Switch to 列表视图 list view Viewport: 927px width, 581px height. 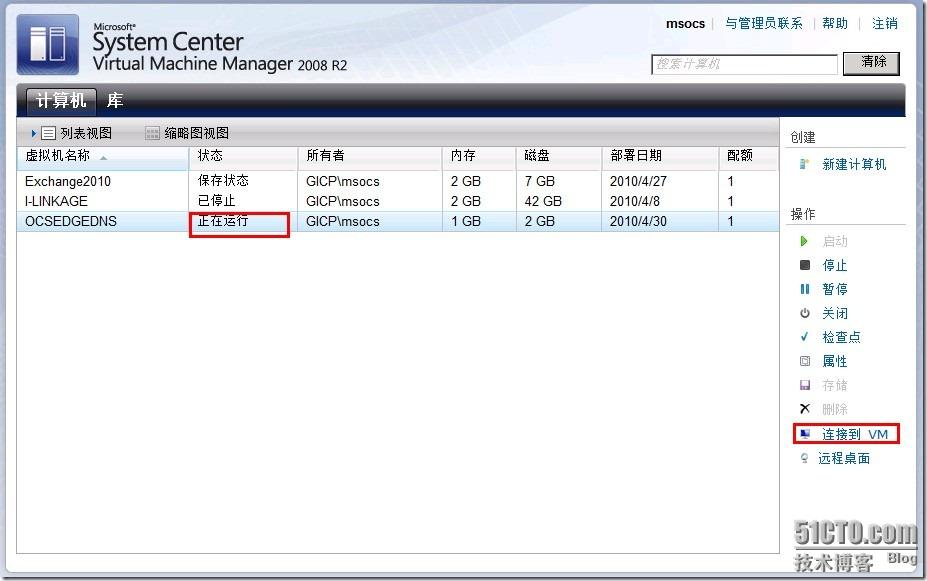click(86, 134)
